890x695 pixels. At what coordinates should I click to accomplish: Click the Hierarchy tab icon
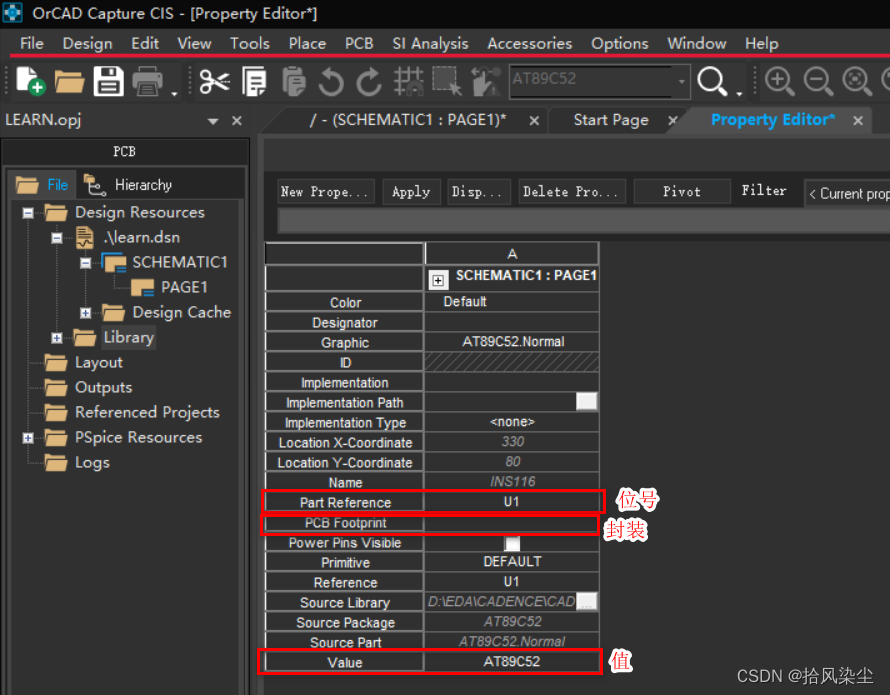click(94, 185)
